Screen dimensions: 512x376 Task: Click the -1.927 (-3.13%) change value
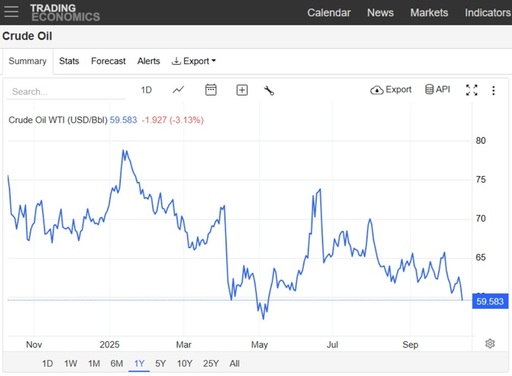click(x=173, y=120)
